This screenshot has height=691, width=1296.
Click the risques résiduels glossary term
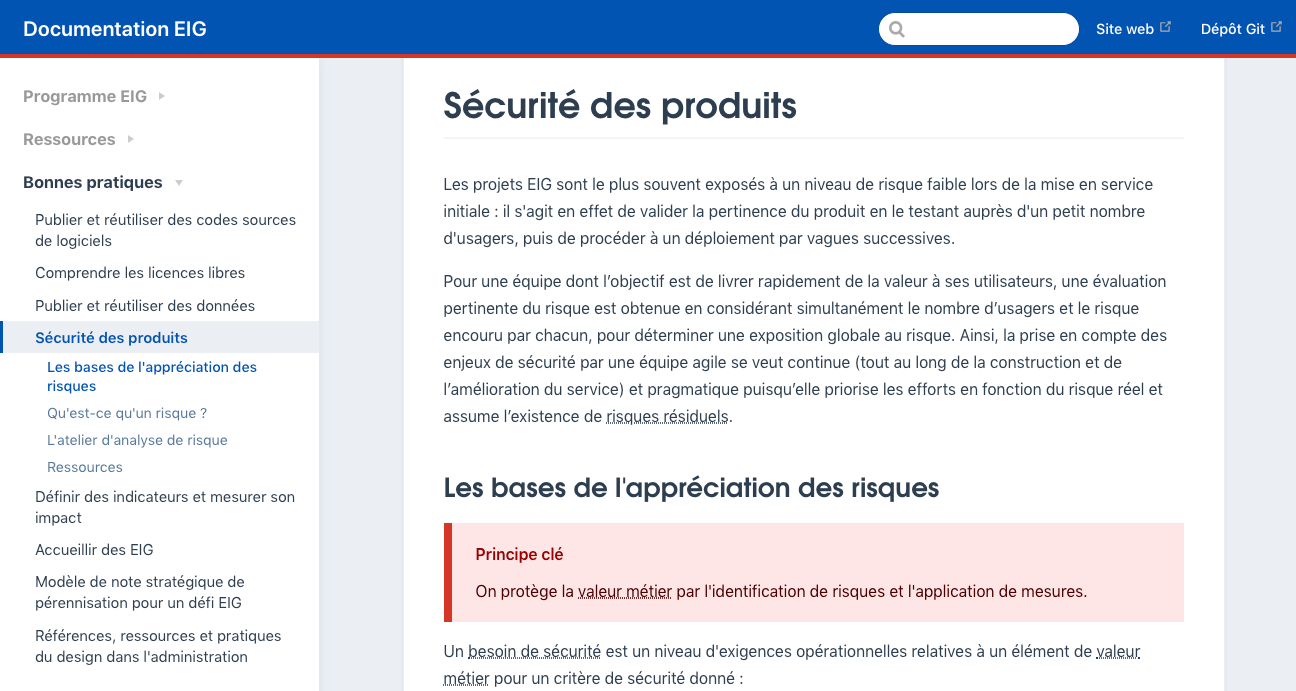coord(667,417)
